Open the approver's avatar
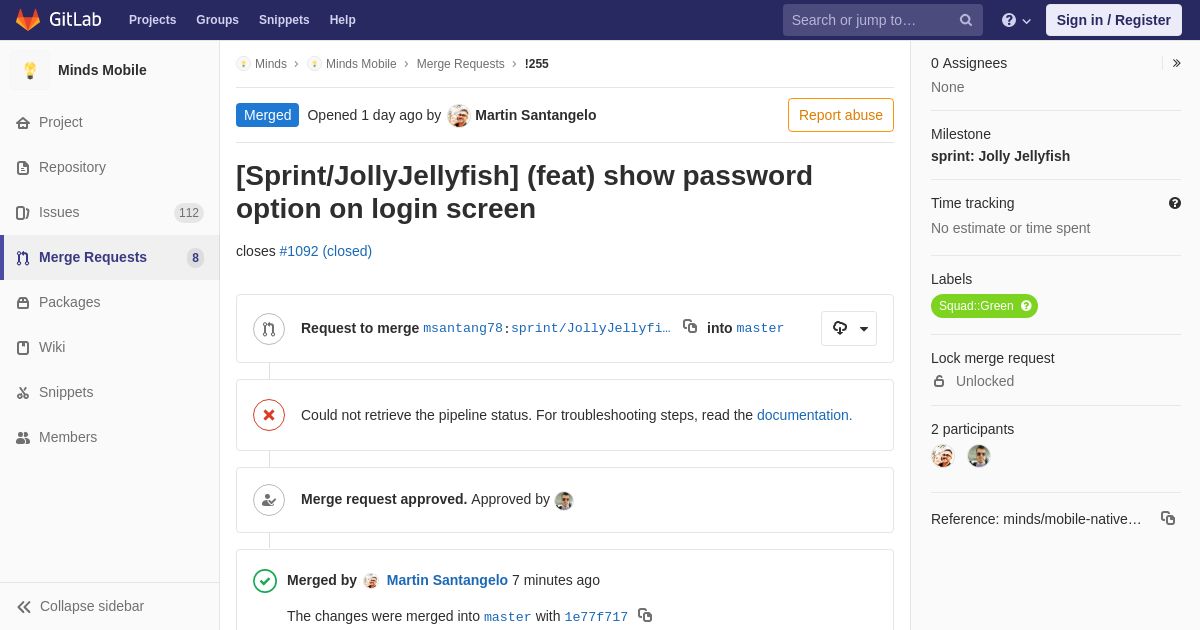1200x630 pixels. 564,501
